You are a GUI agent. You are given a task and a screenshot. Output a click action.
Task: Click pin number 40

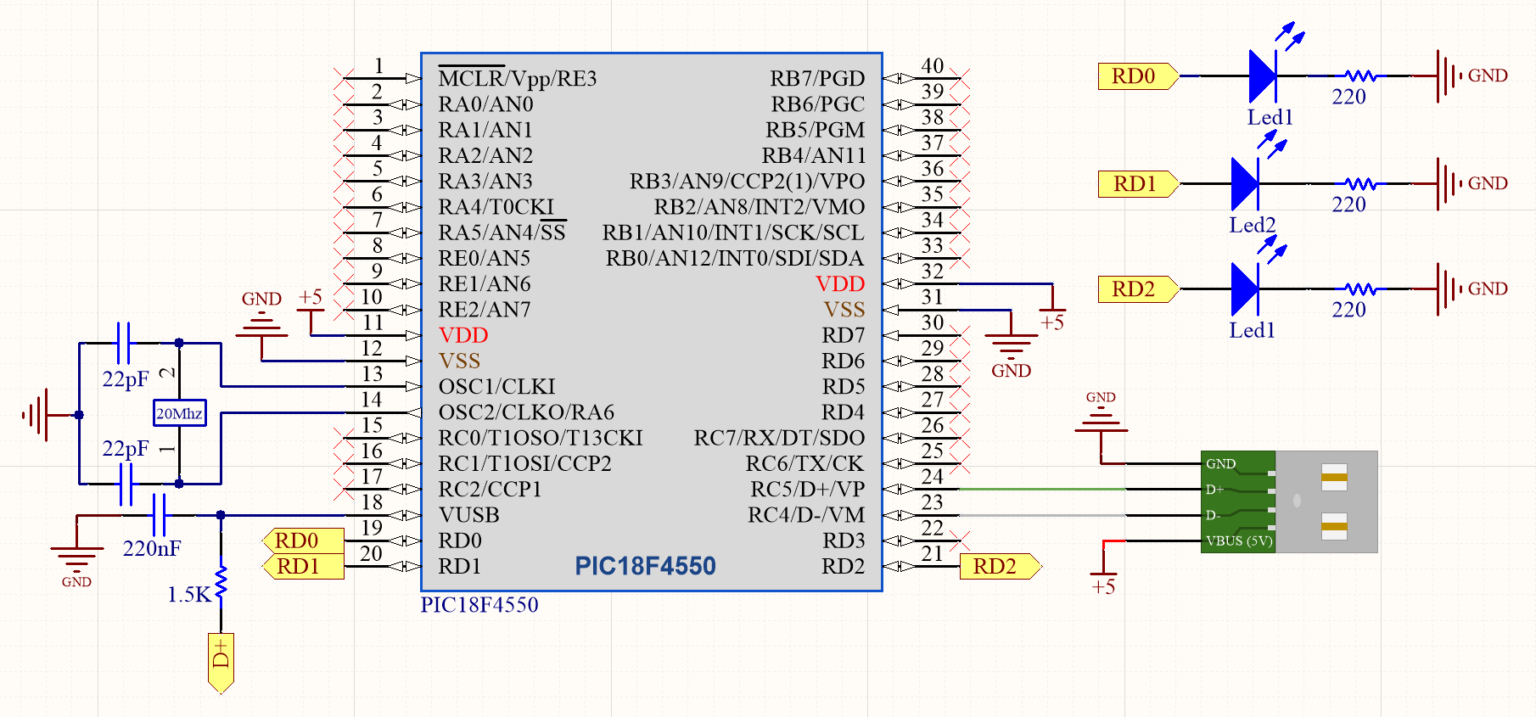pos(932,66)
